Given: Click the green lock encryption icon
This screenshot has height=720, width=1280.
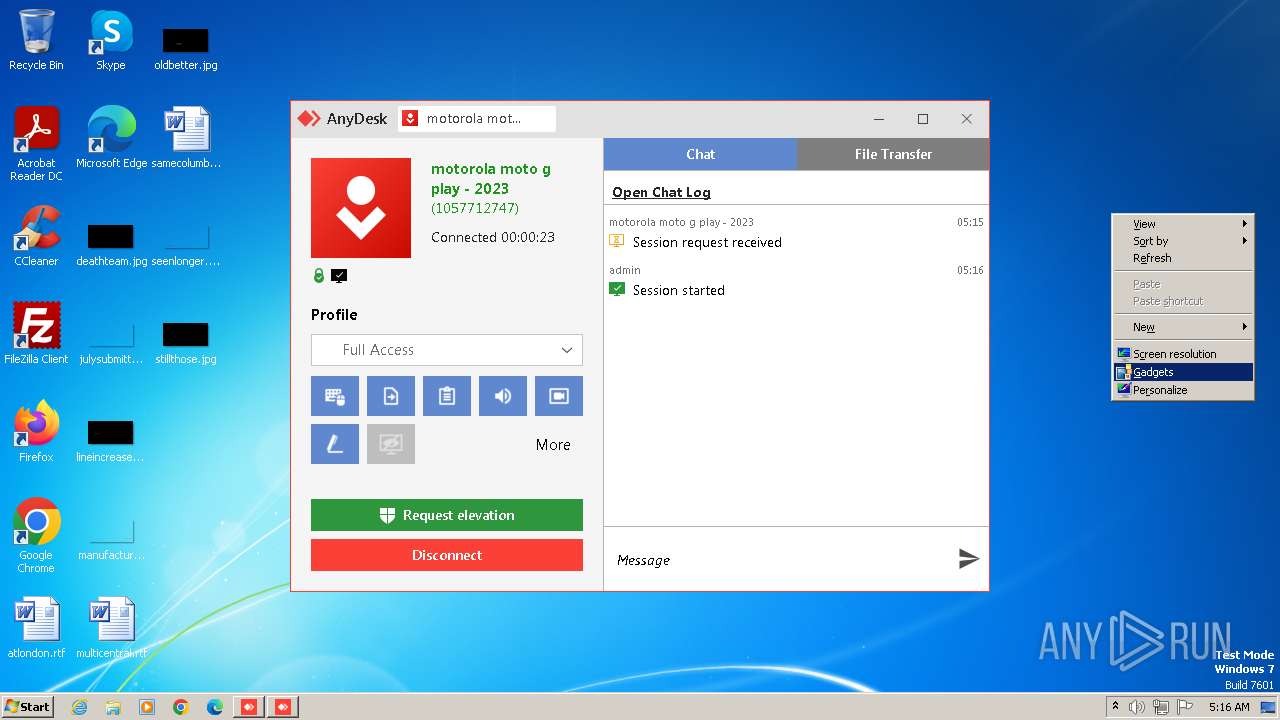Looking at the screenshot, I should click(x=319, y=276).
